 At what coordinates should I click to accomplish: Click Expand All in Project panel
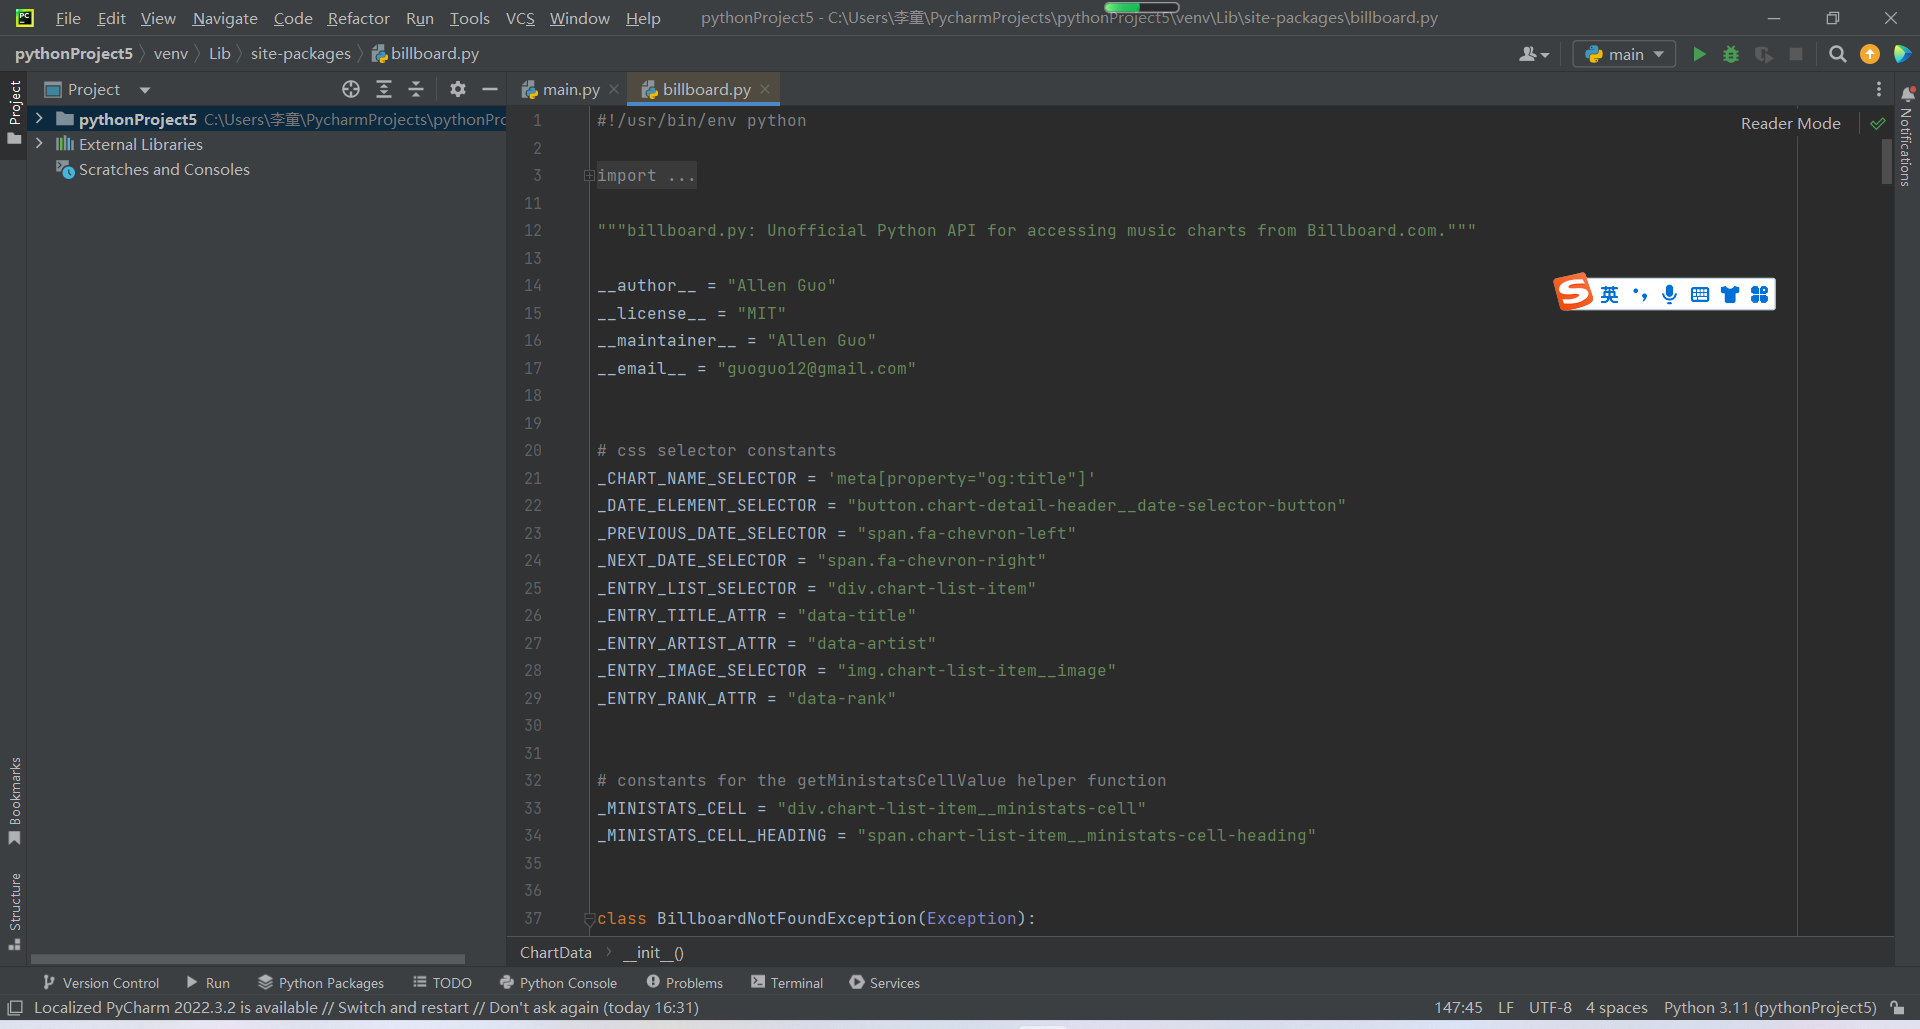tap(384, 89)
